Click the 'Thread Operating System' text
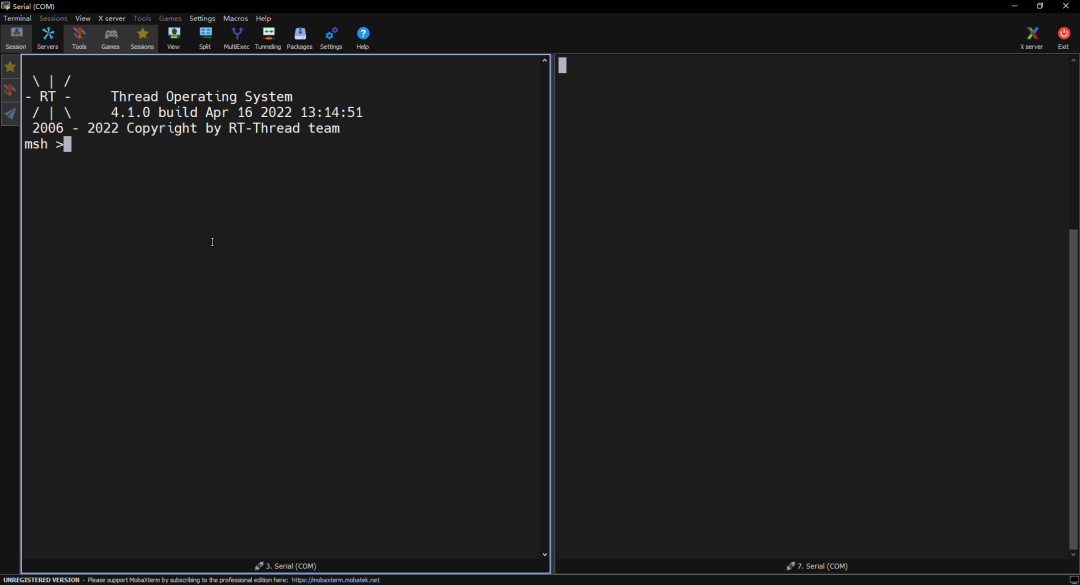This screenshot has width=1080, height=585. pyautogui.click(x=201, y=96)
